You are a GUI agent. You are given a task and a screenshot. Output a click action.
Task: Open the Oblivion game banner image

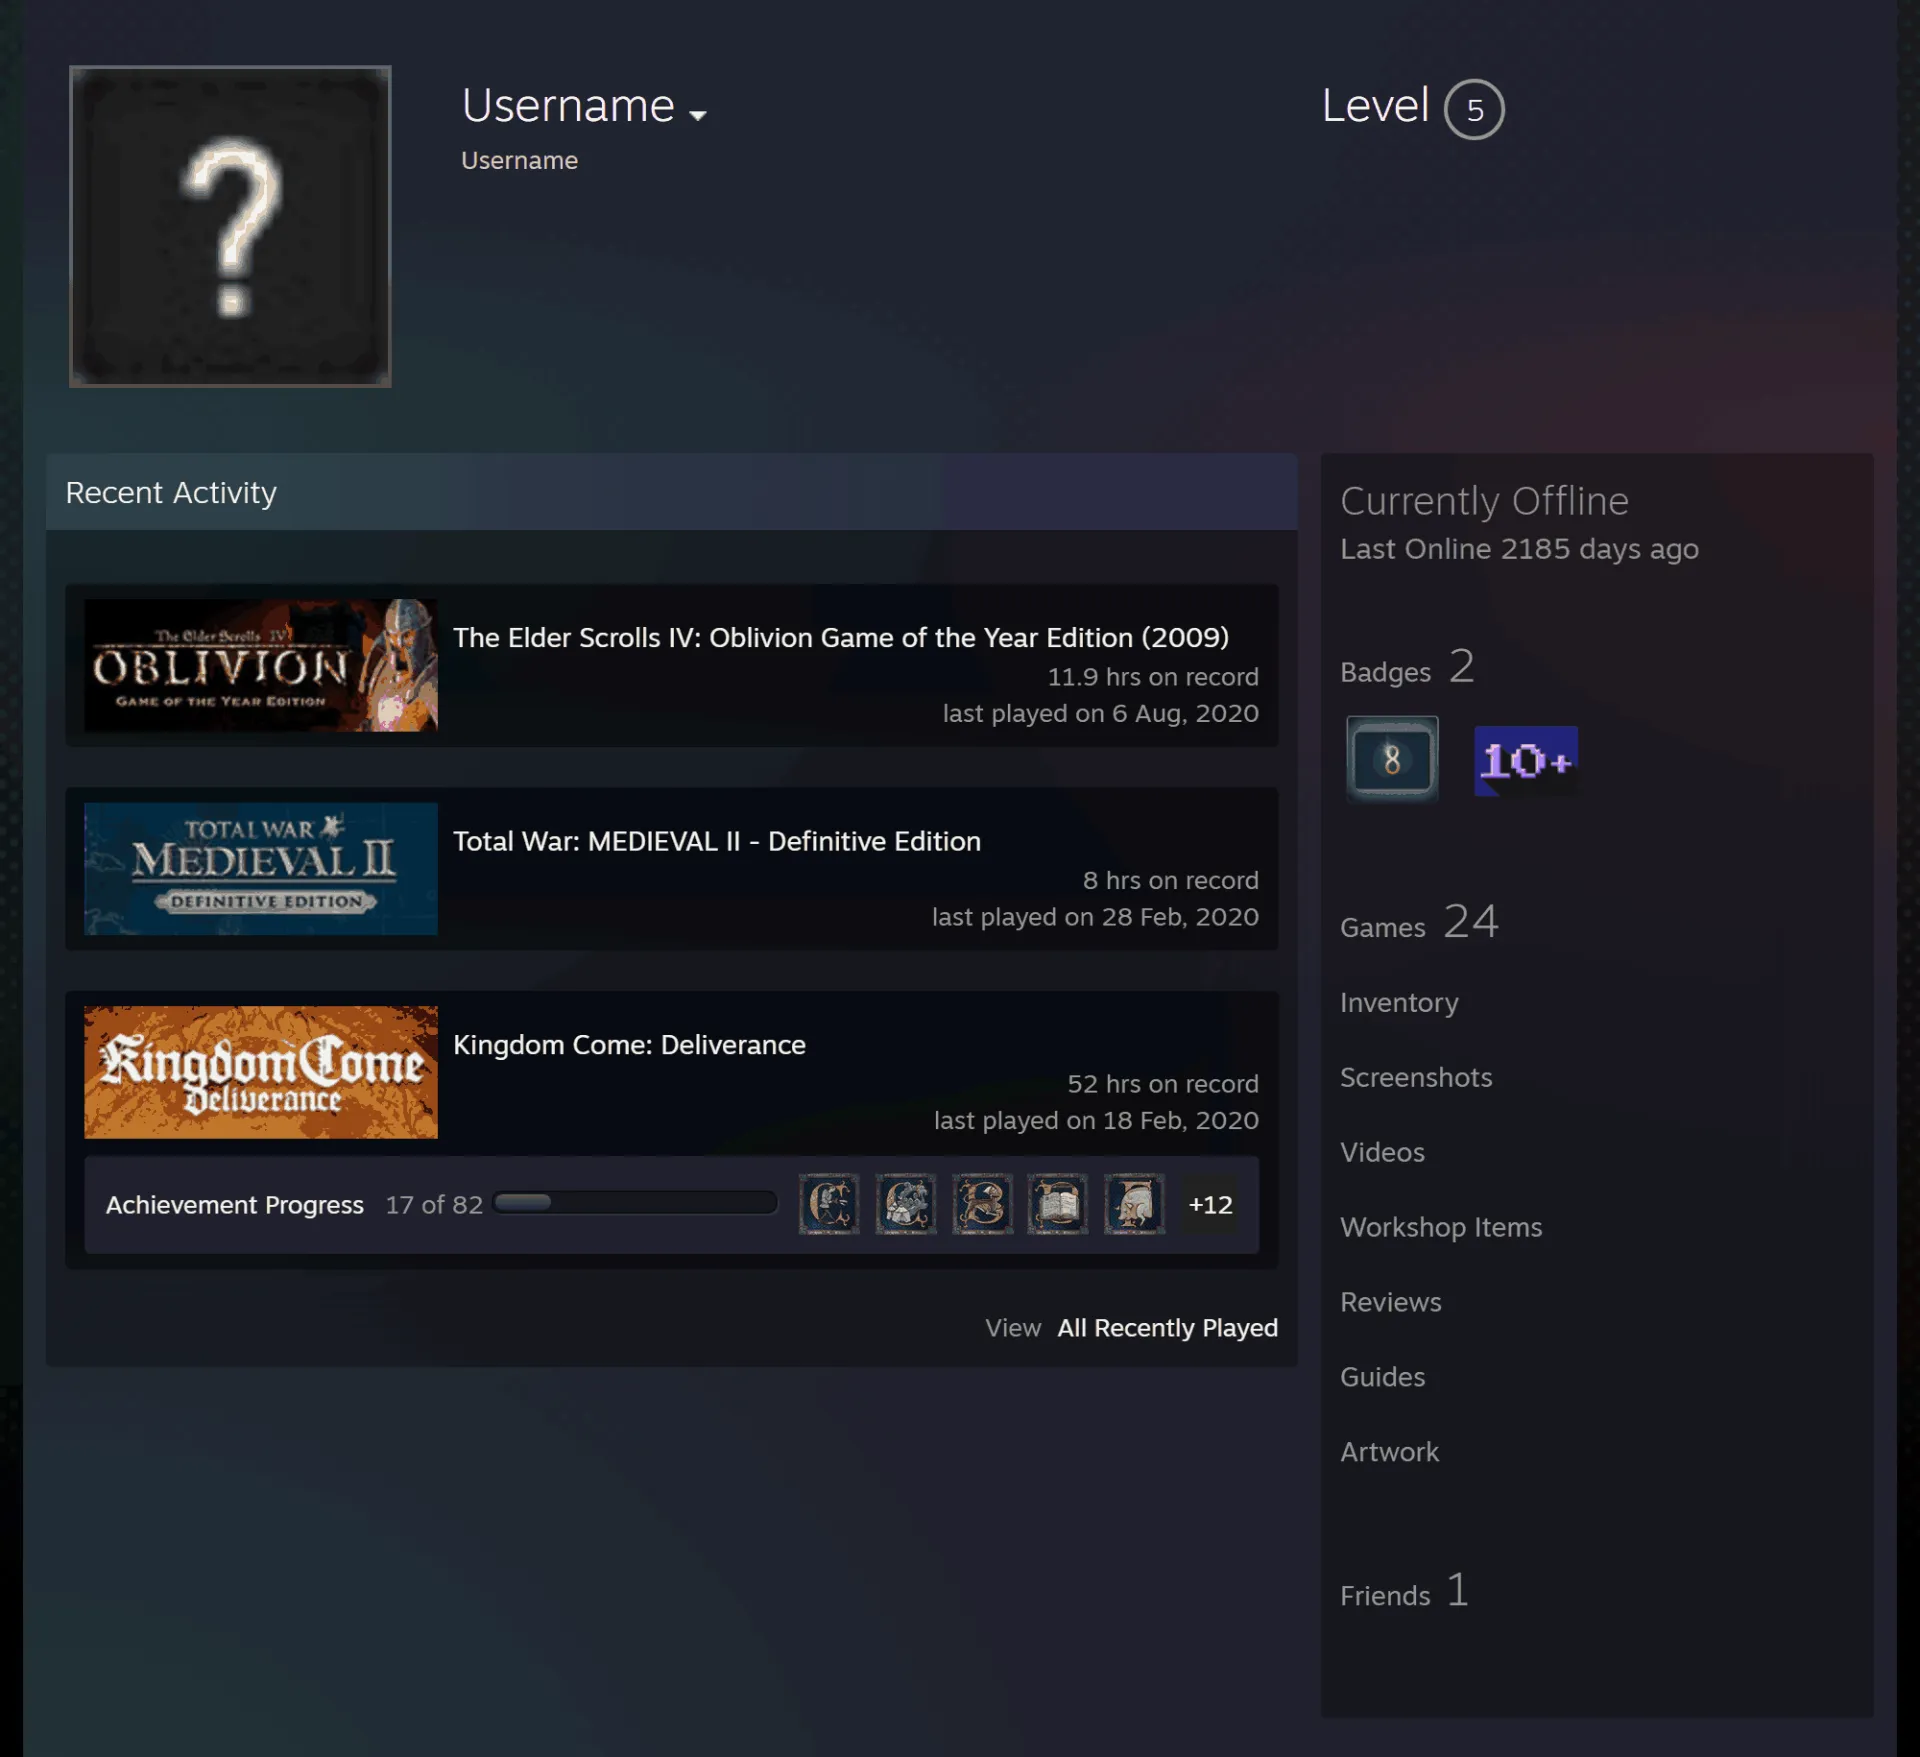[x=261, y=665]
